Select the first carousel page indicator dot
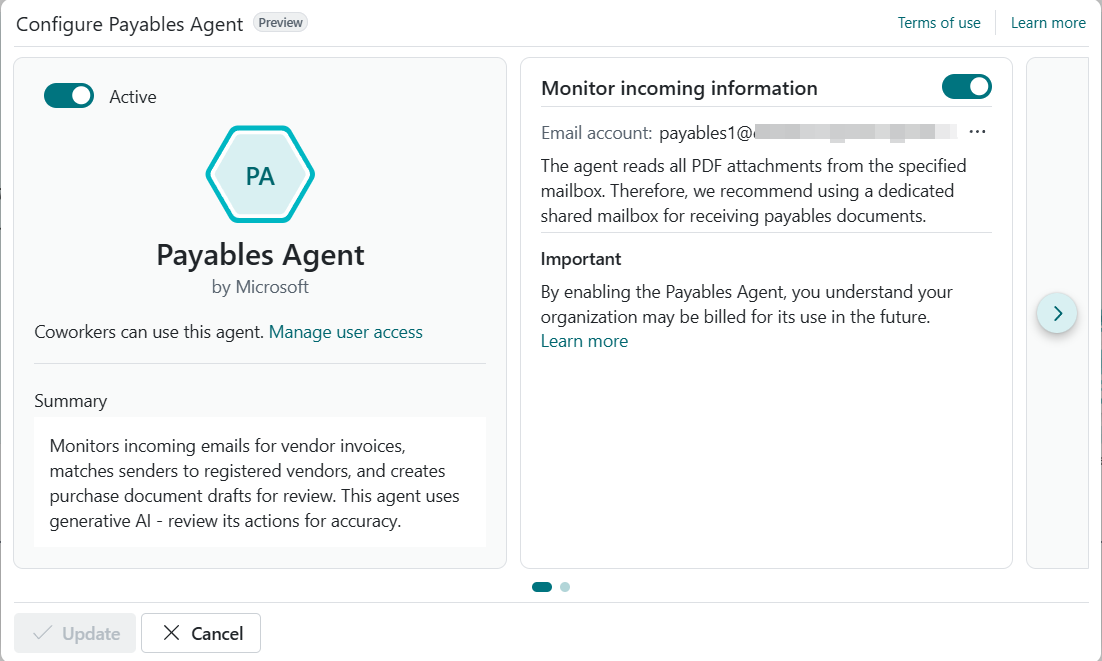The width and height of the screenshot is (1102, 661). click(541, 586)
